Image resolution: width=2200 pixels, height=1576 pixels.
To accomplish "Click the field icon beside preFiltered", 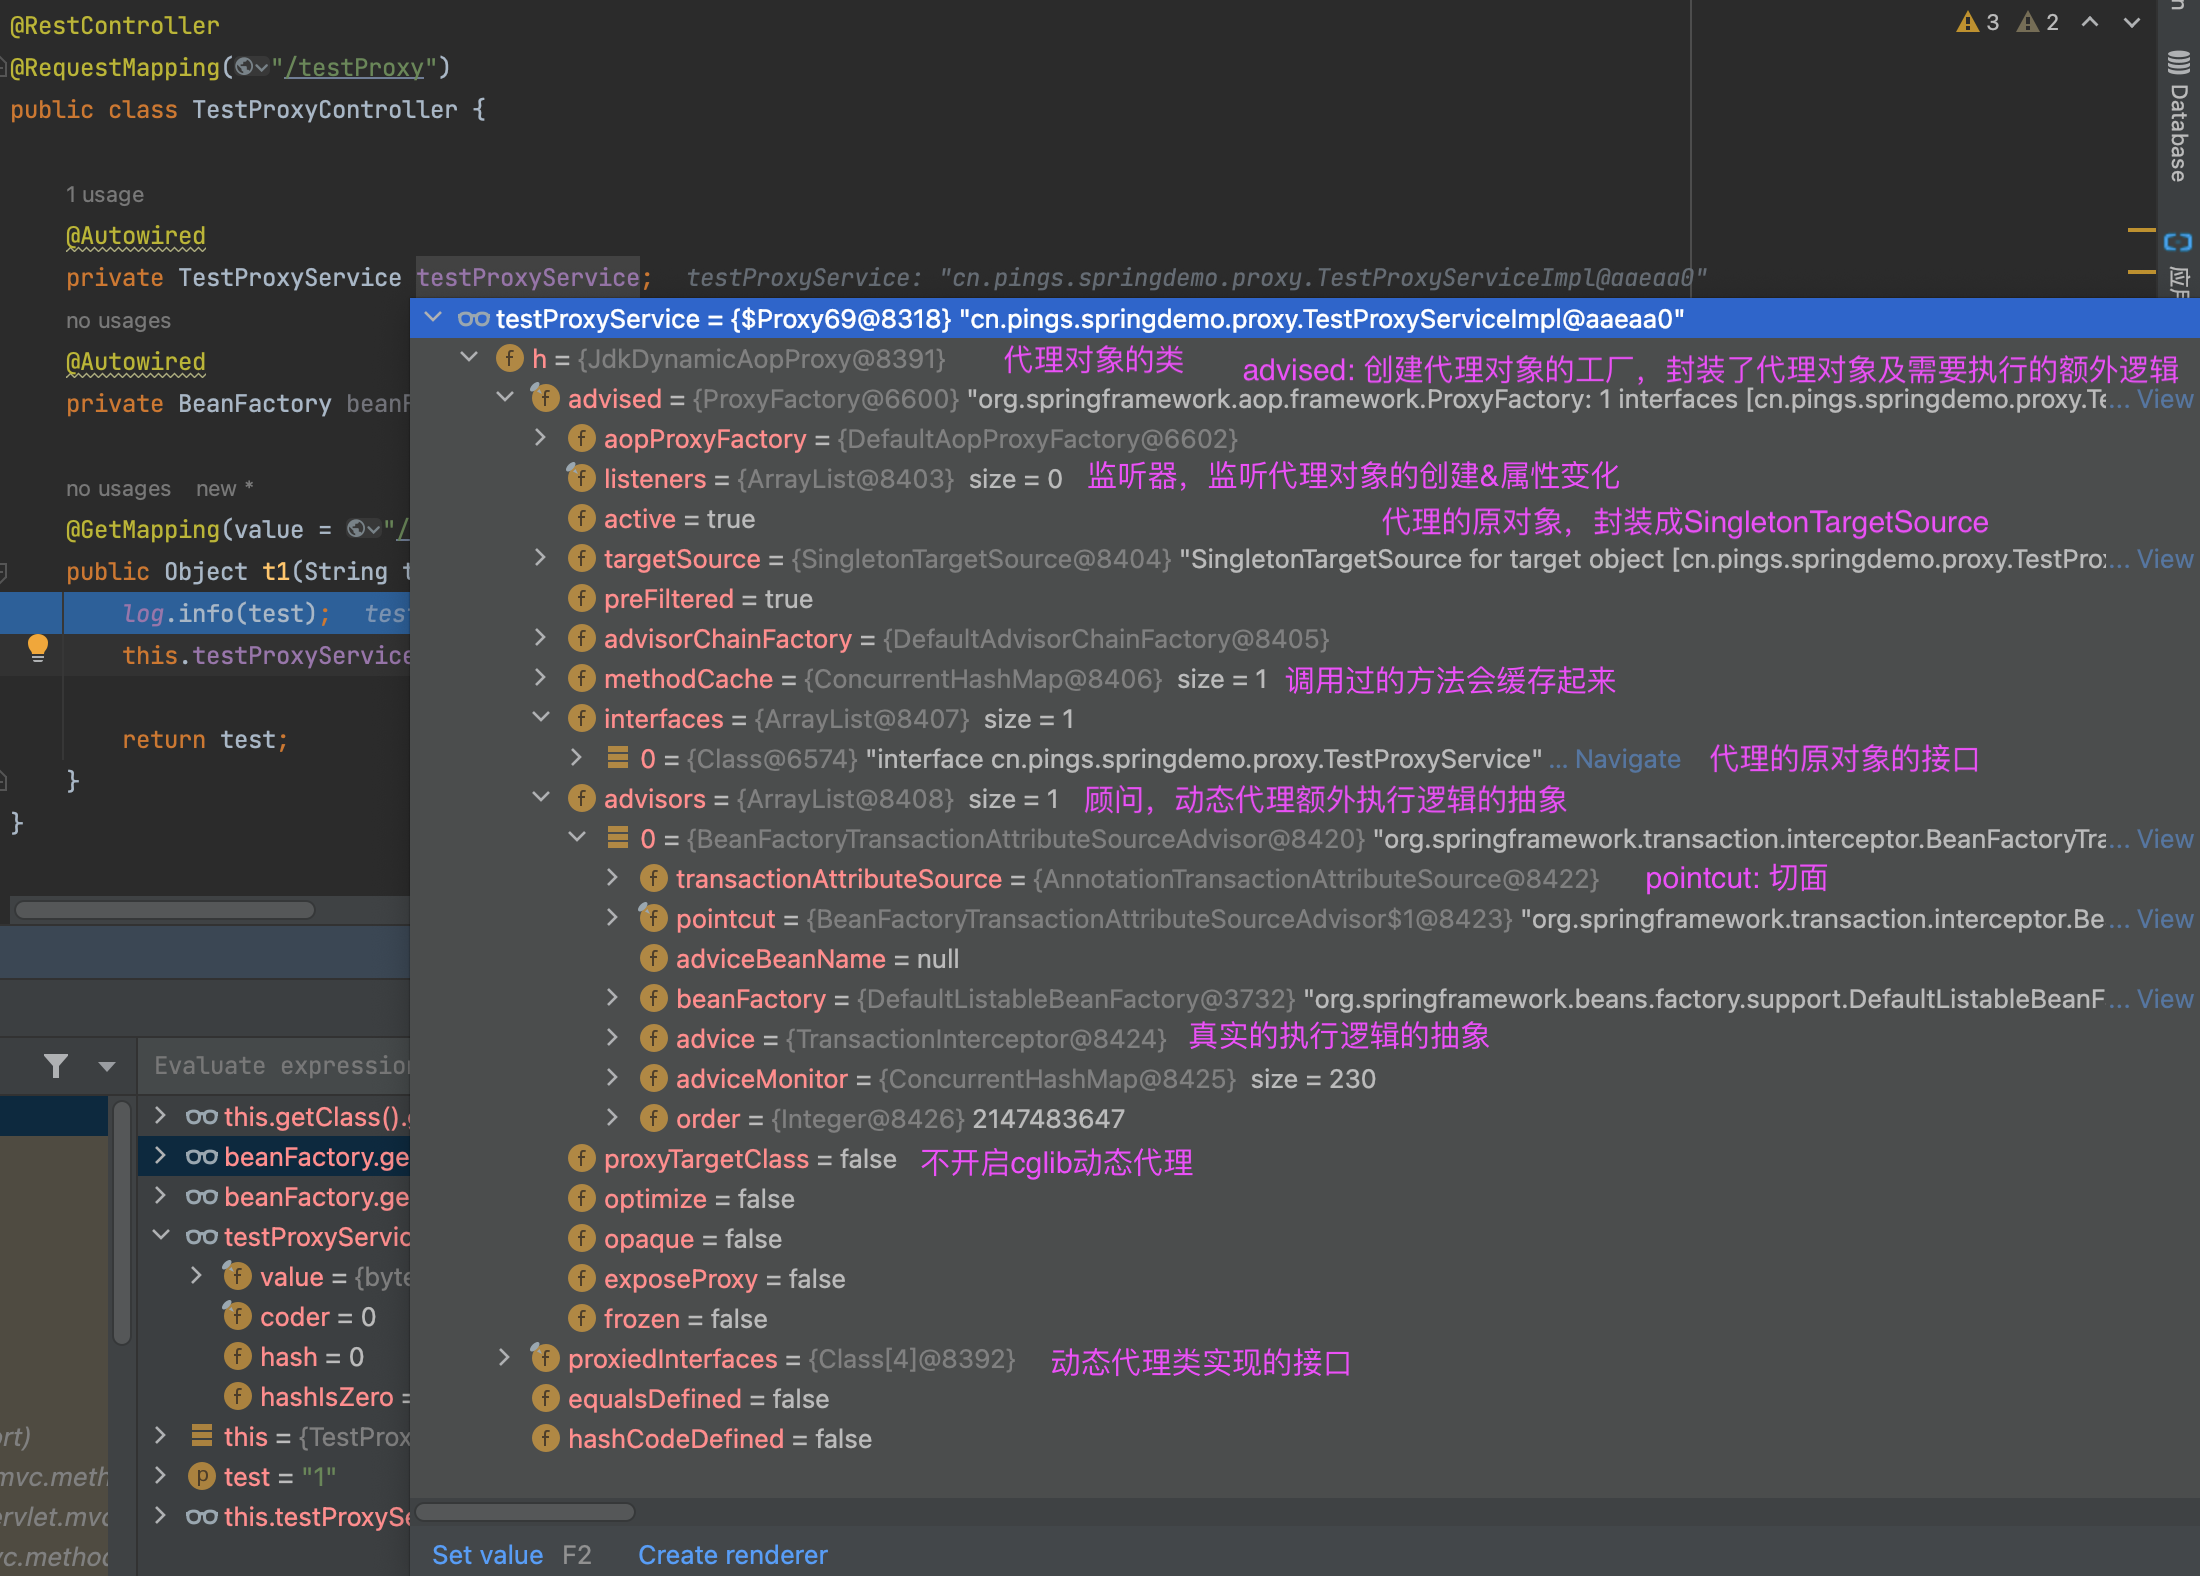I will click(581, 598).
